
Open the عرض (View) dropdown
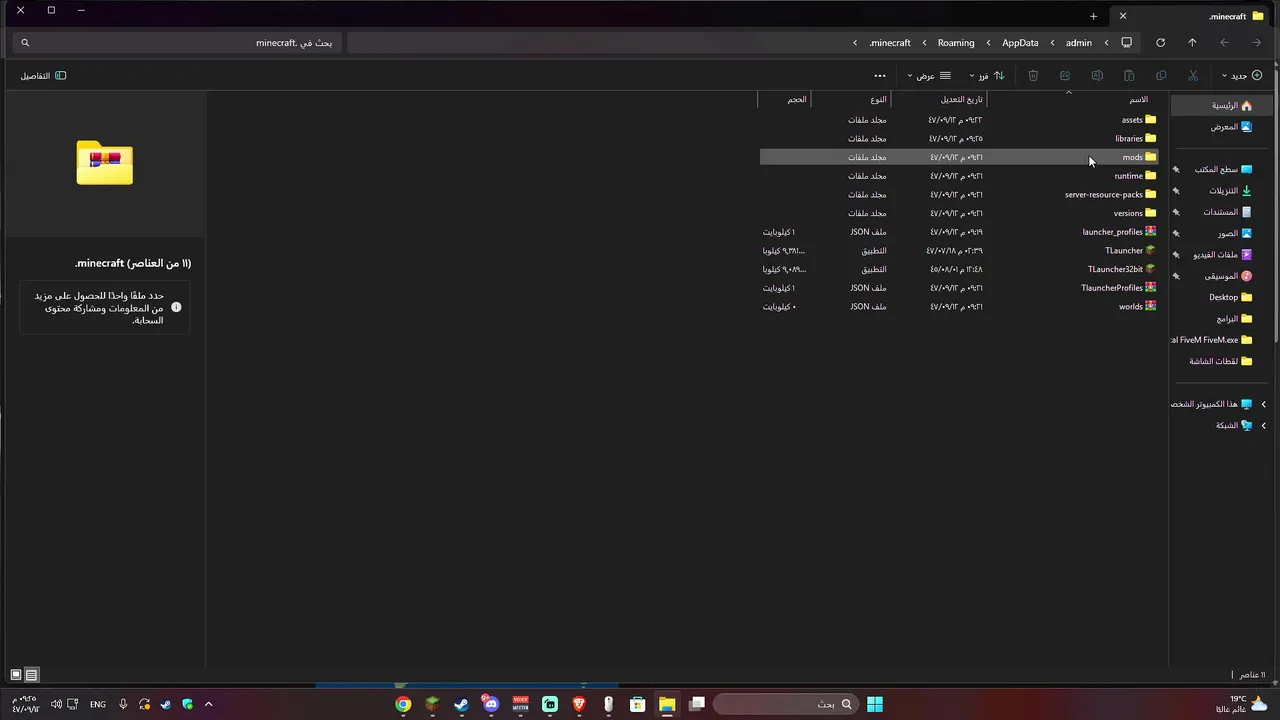pos(929,76)
